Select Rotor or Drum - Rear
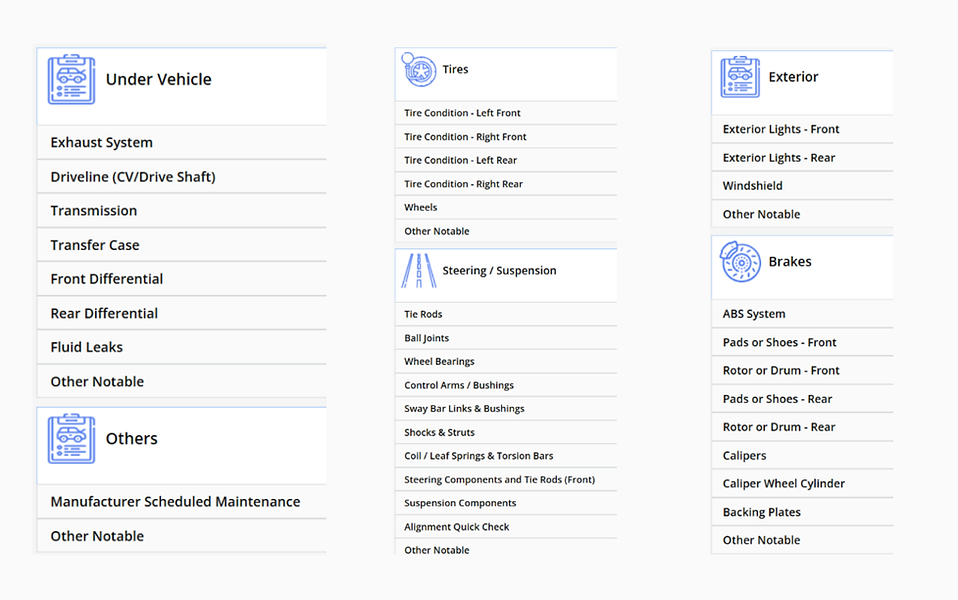The image size is (958, 600). [x=802, y=427]
